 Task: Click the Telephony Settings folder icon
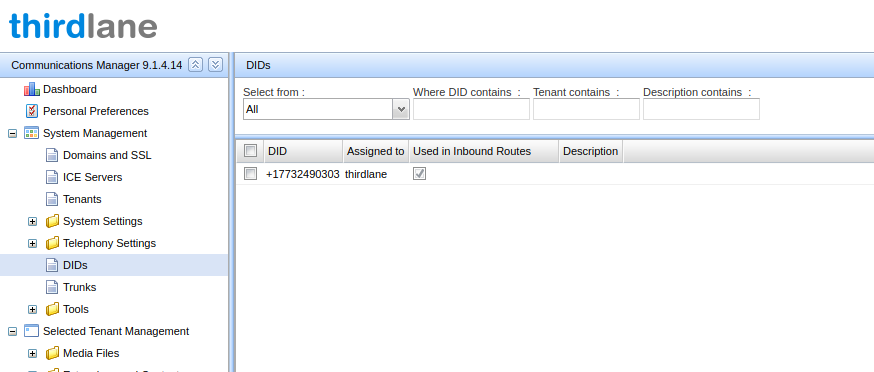coord(52,243)
